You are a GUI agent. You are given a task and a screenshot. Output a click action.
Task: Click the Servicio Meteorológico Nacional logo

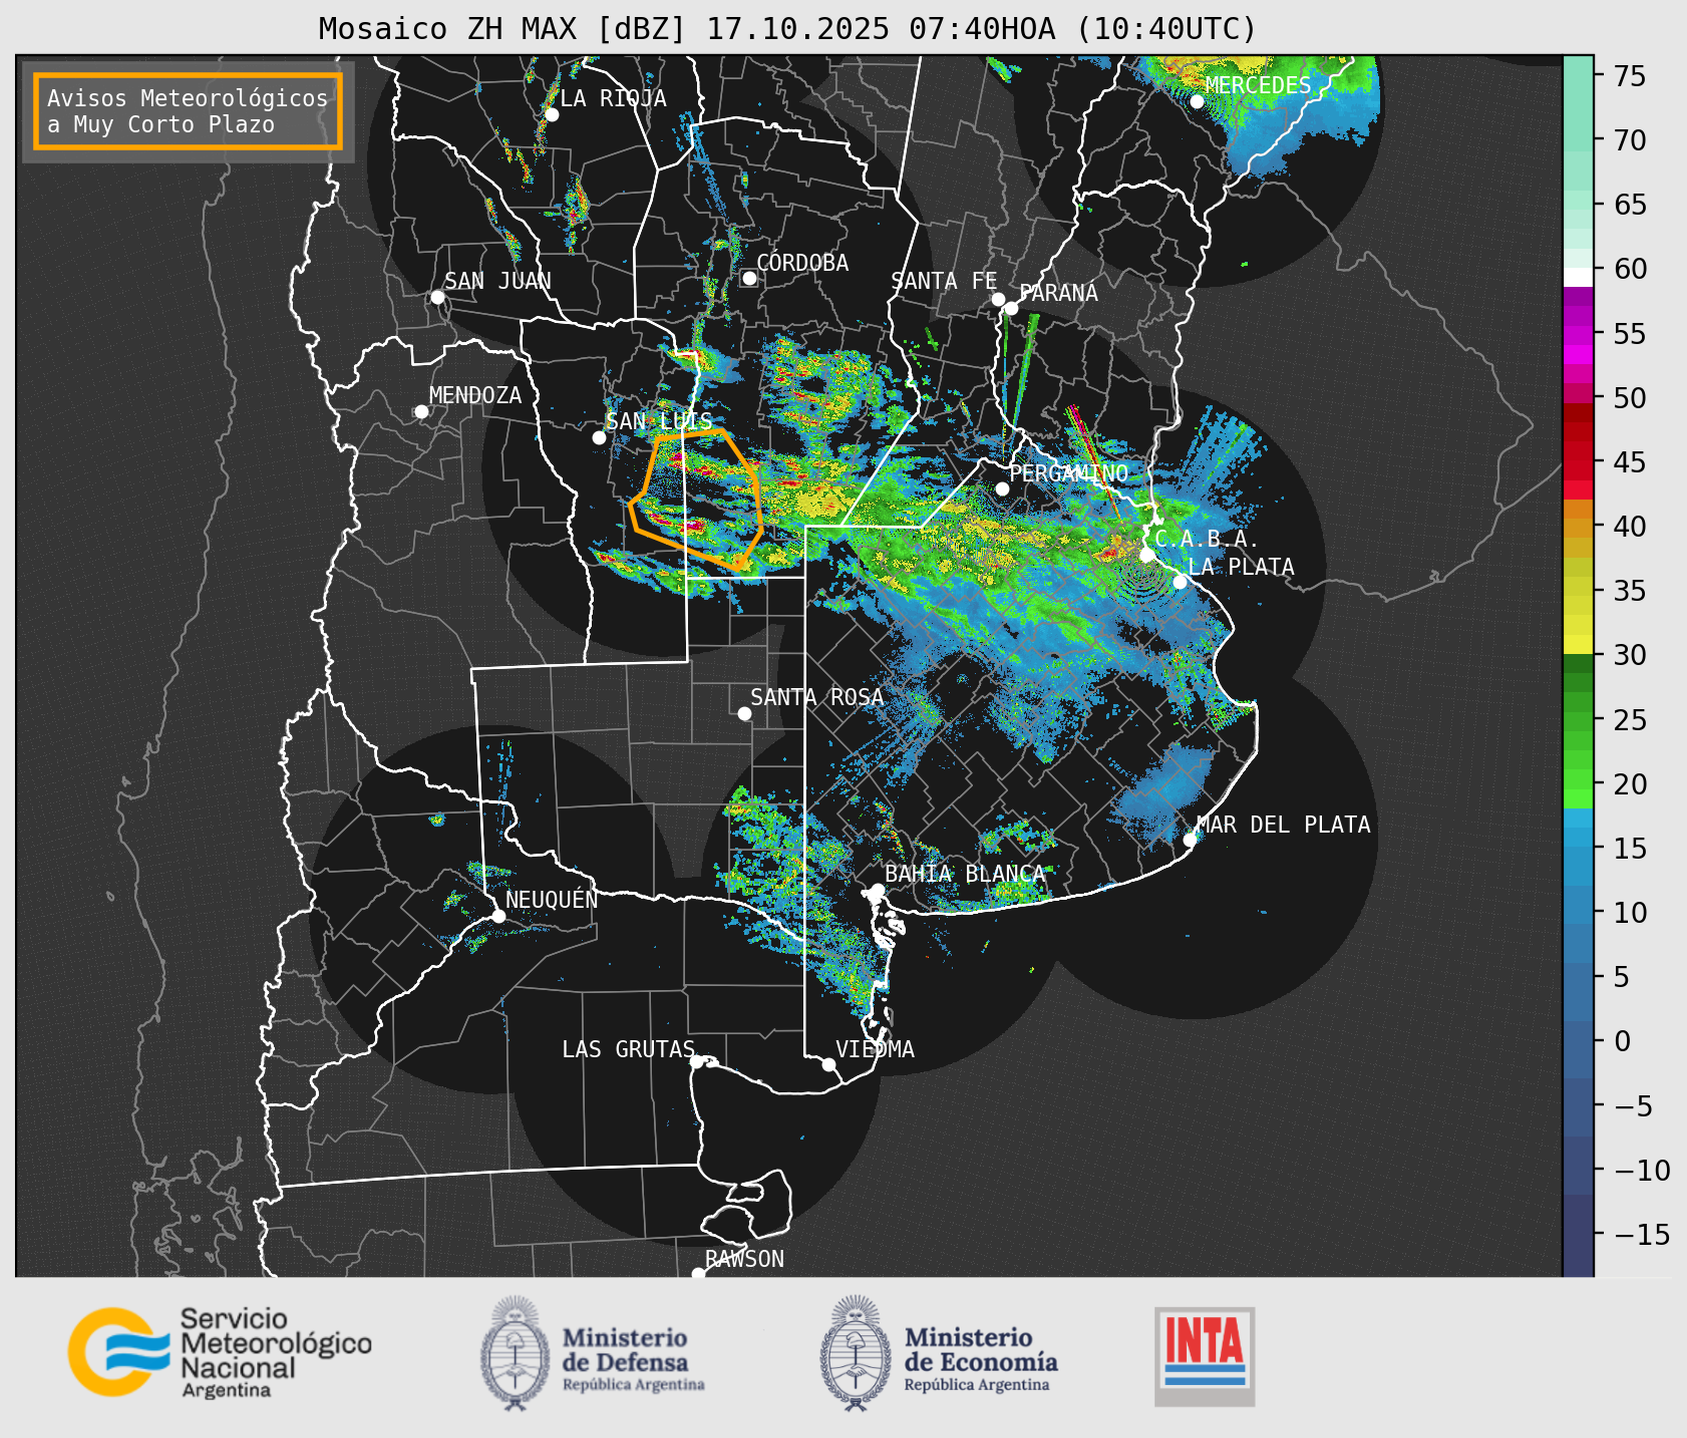click(x=220, y=1352)
